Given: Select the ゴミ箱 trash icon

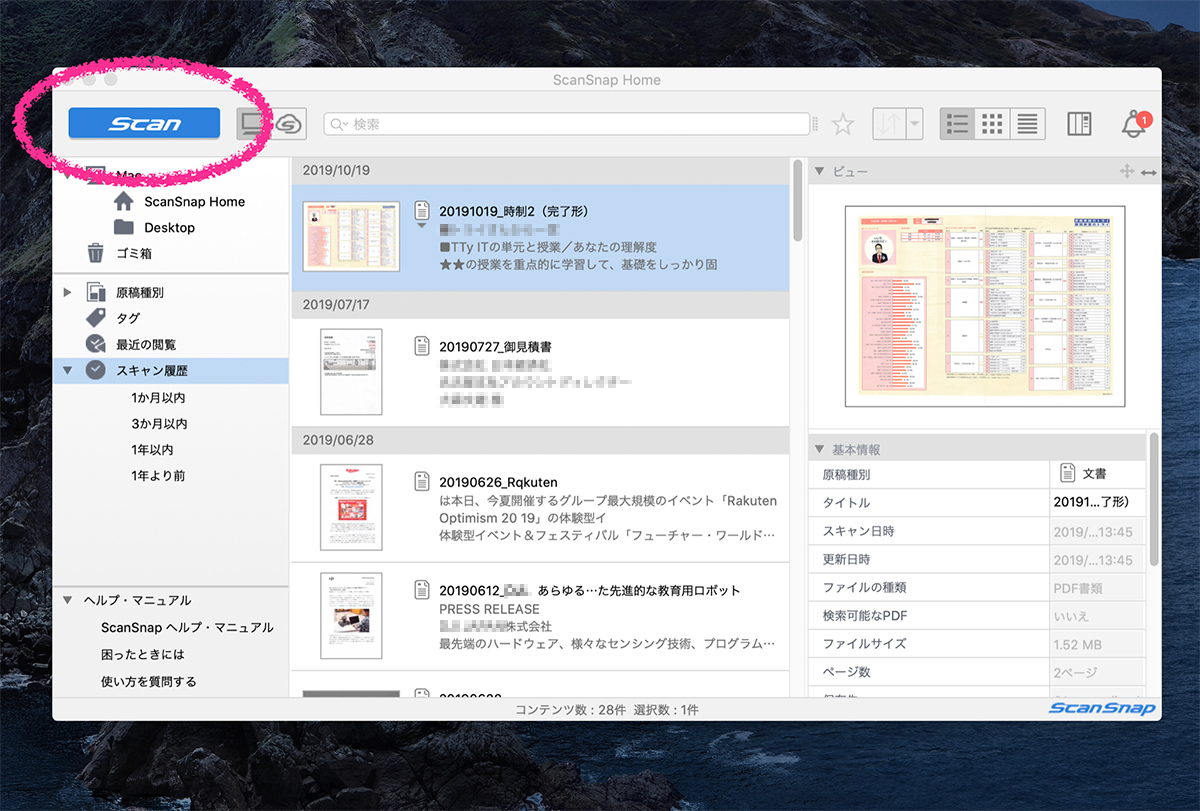Looking at the screenshot, I should 96,254.
